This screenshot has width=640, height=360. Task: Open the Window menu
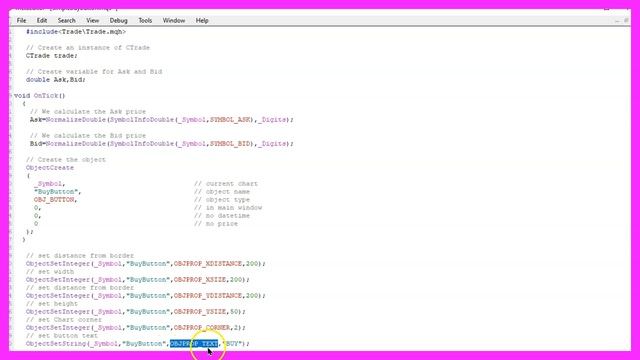pos(174,20)
